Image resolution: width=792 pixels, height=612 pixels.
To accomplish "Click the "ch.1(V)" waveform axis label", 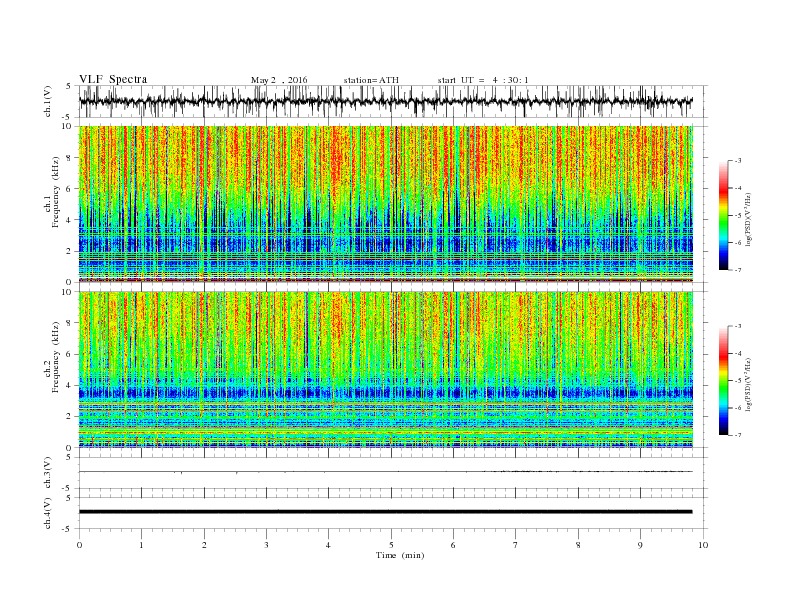I will (48, 101).
